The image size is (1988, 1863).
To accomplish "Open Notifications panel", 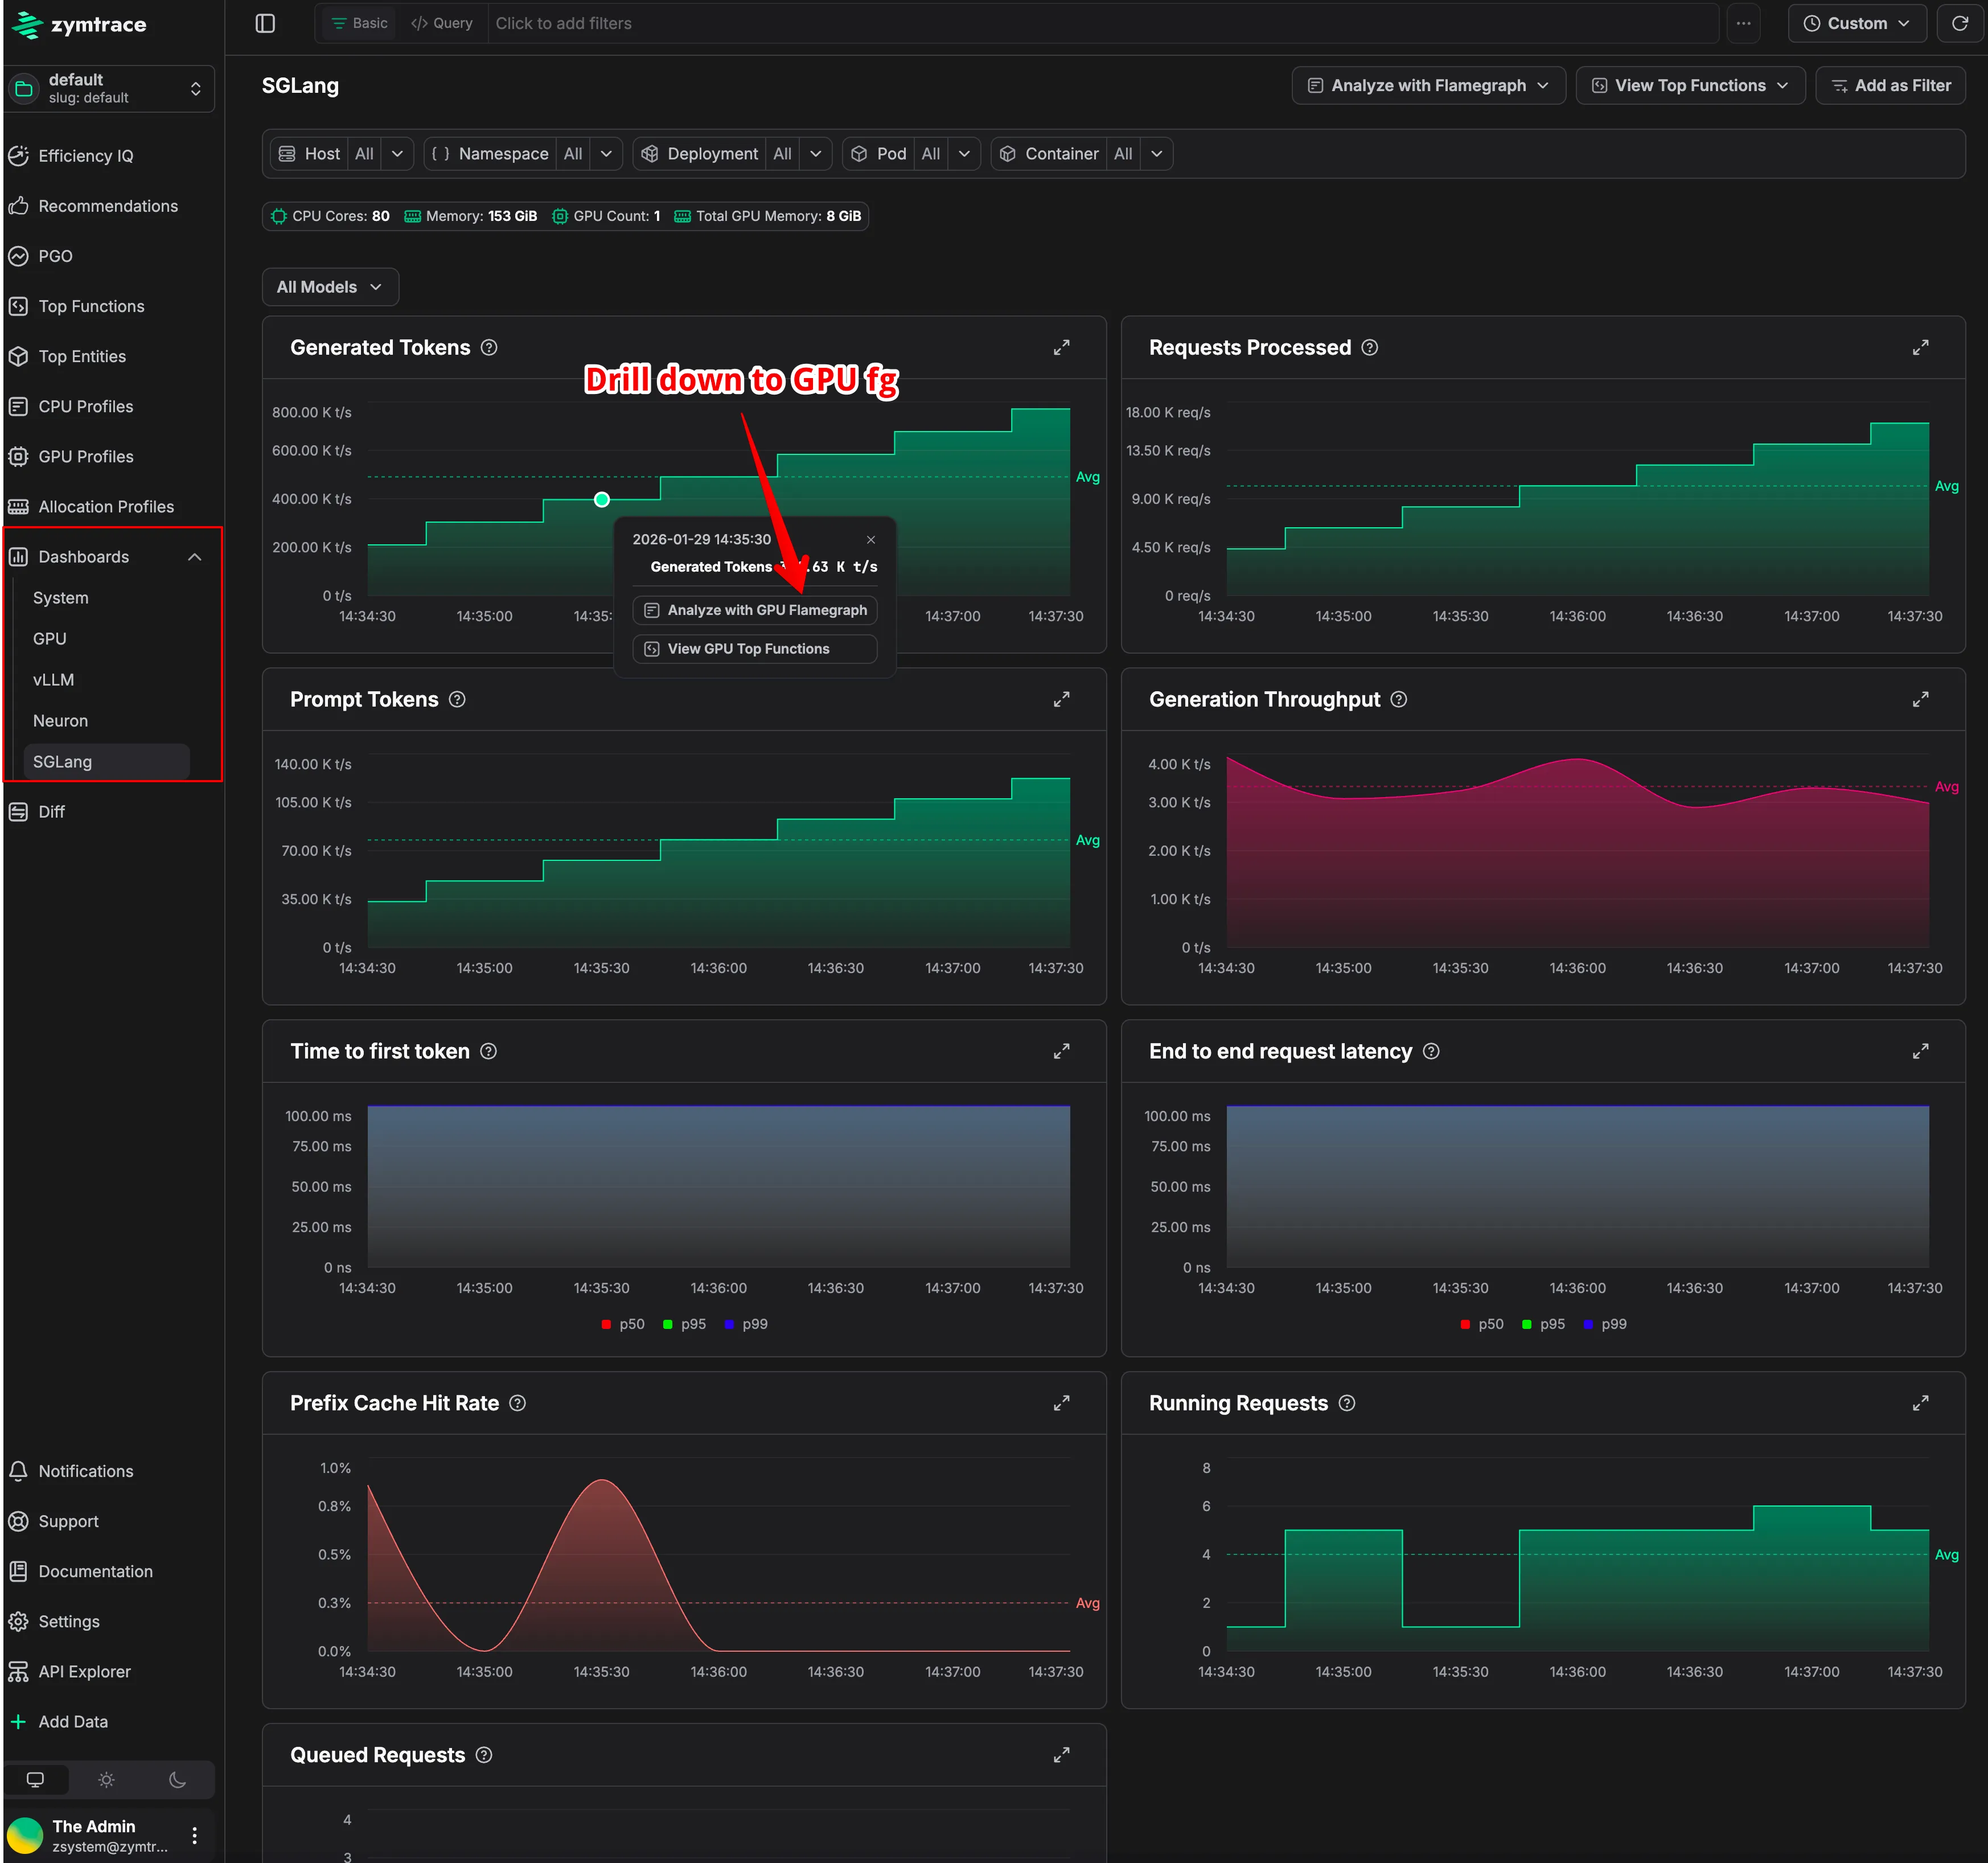I will pyautogui.click(x=85, y=1471).
